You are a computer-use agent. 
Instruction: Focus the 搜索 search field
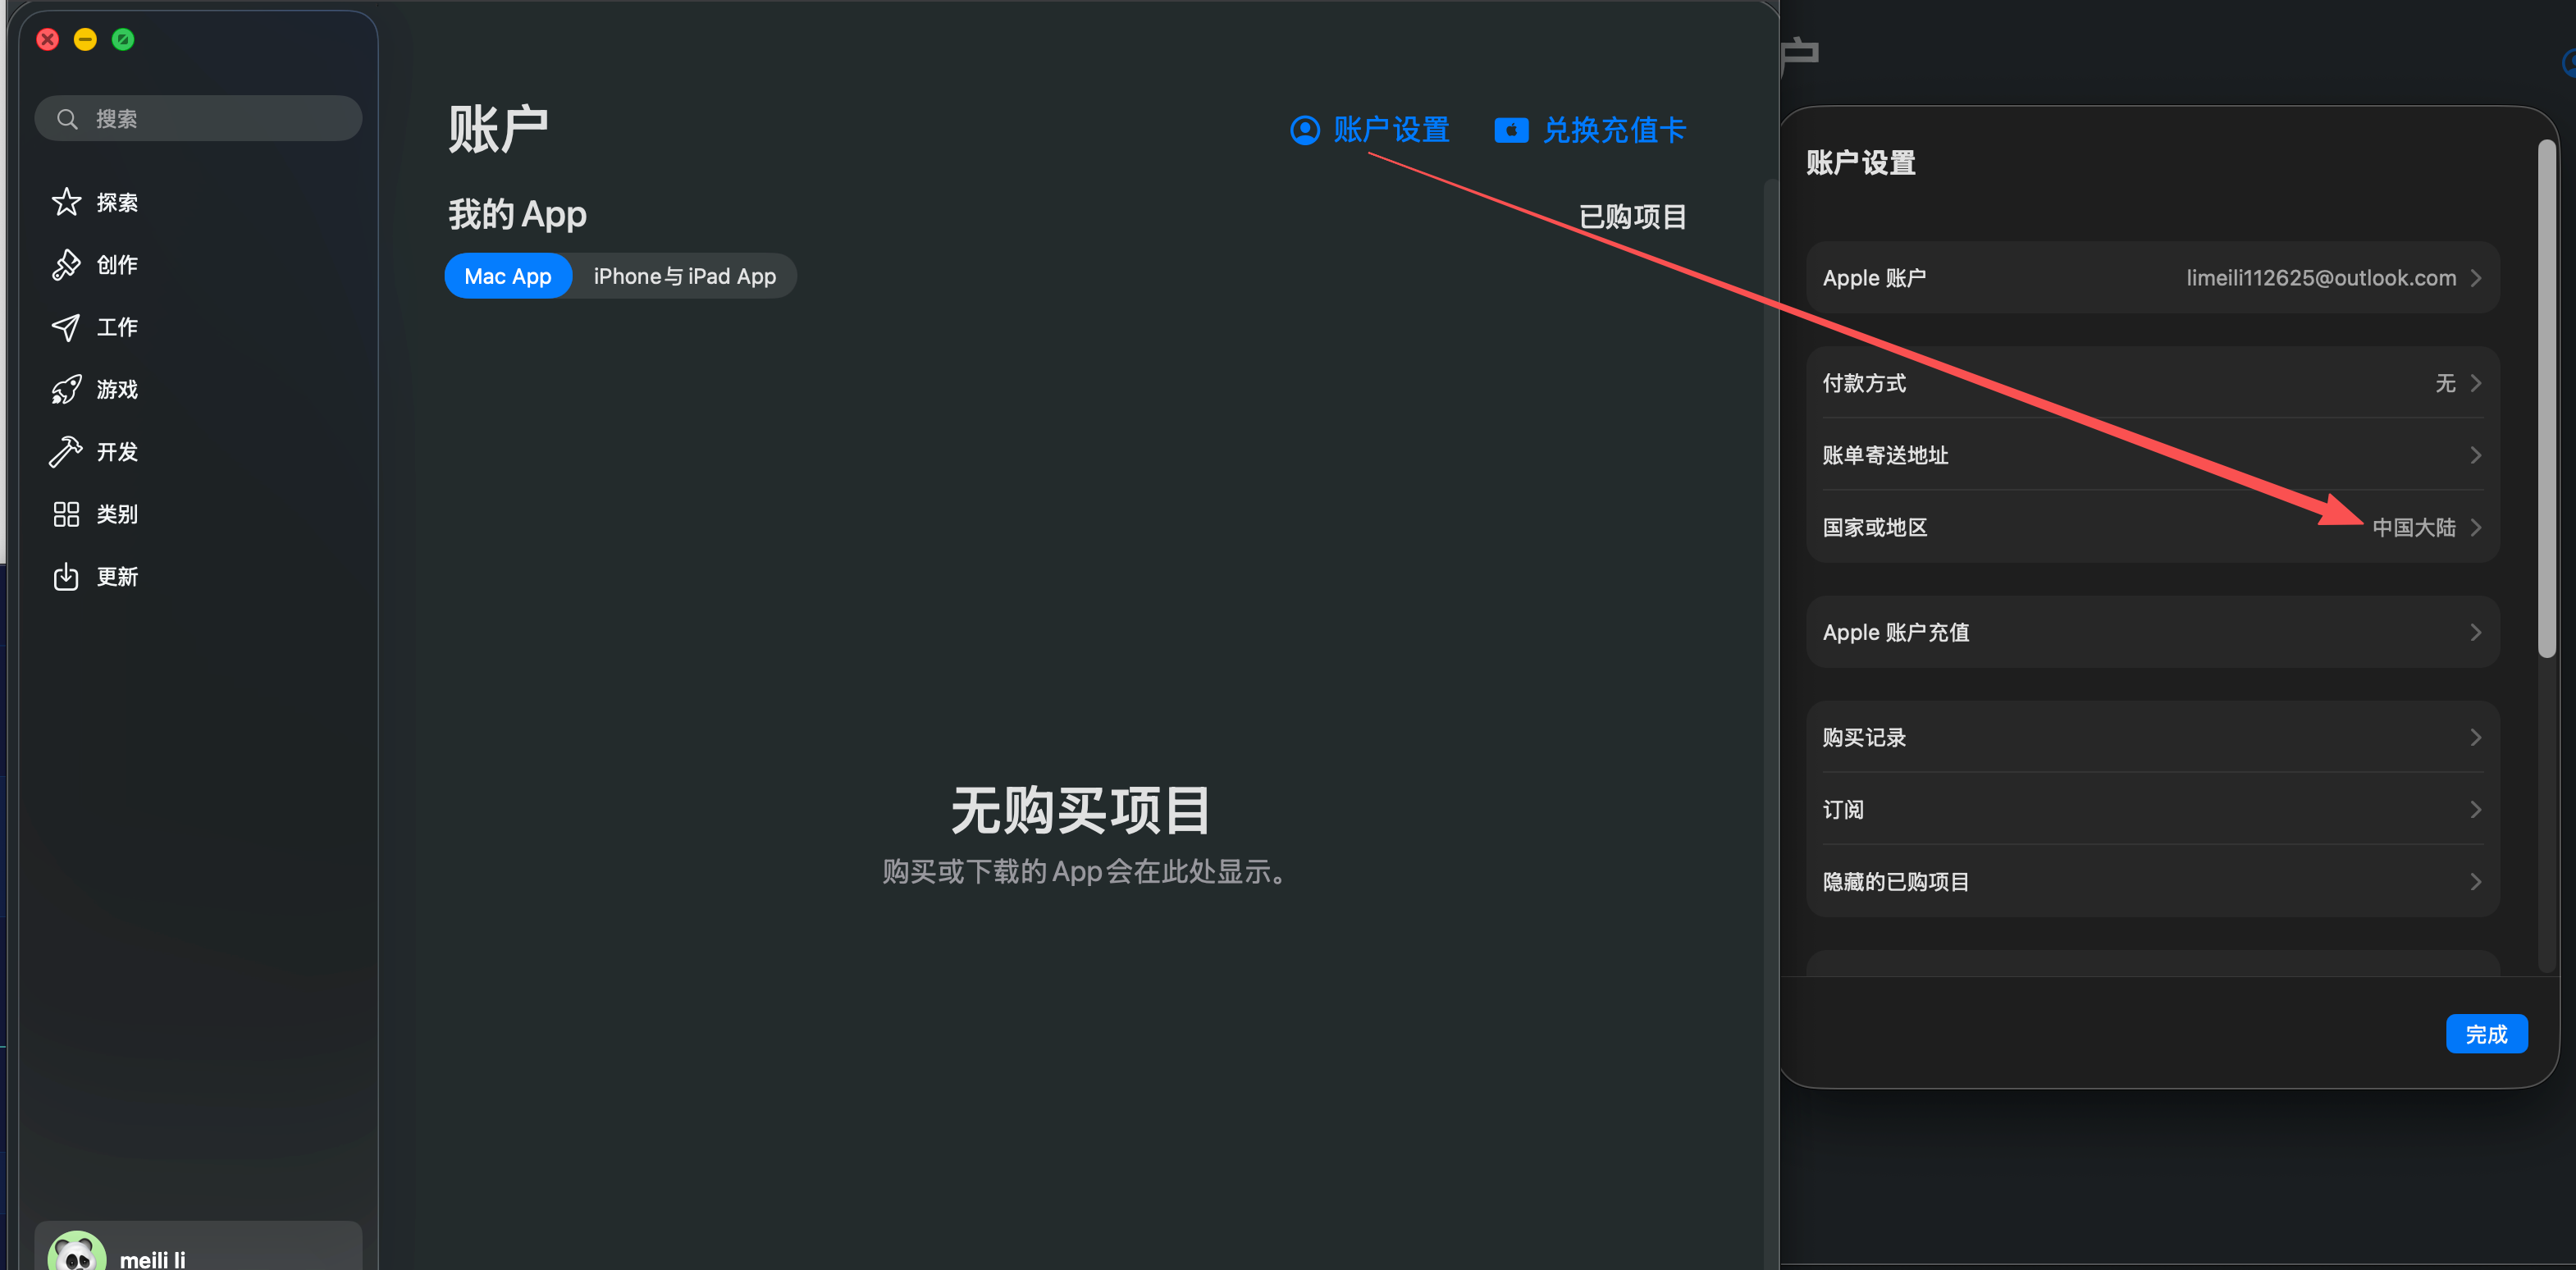[198, 119]
